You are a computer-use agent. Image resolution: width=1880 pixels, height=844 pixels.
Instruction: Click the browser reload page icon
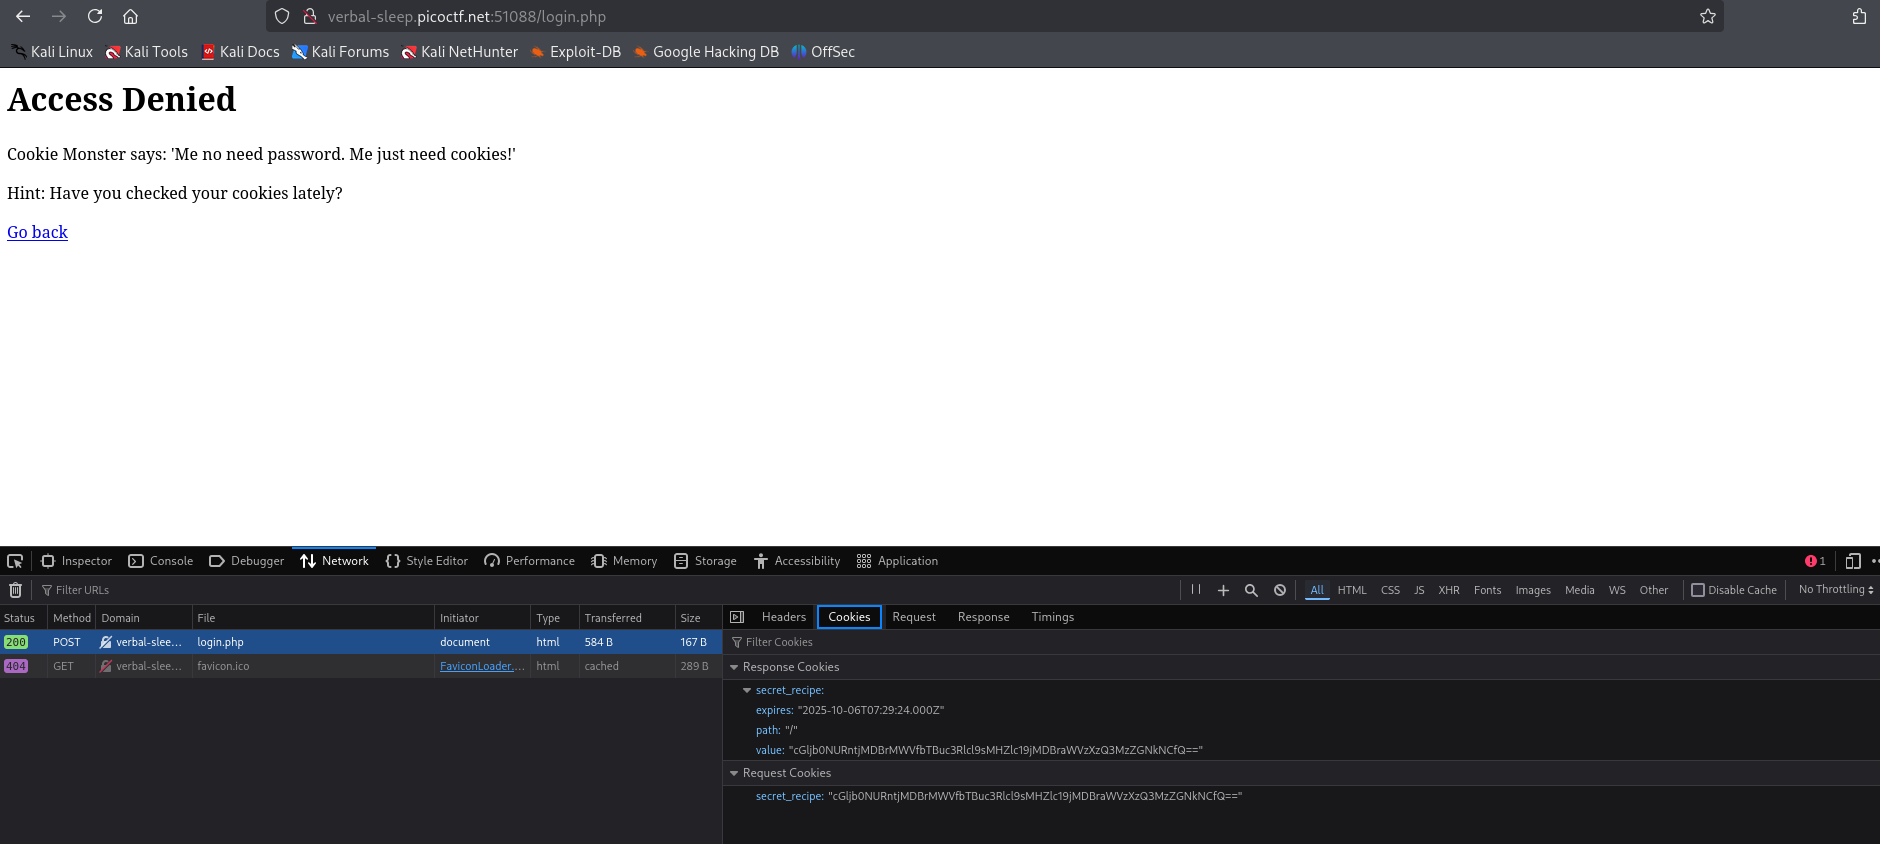[95, 16]
